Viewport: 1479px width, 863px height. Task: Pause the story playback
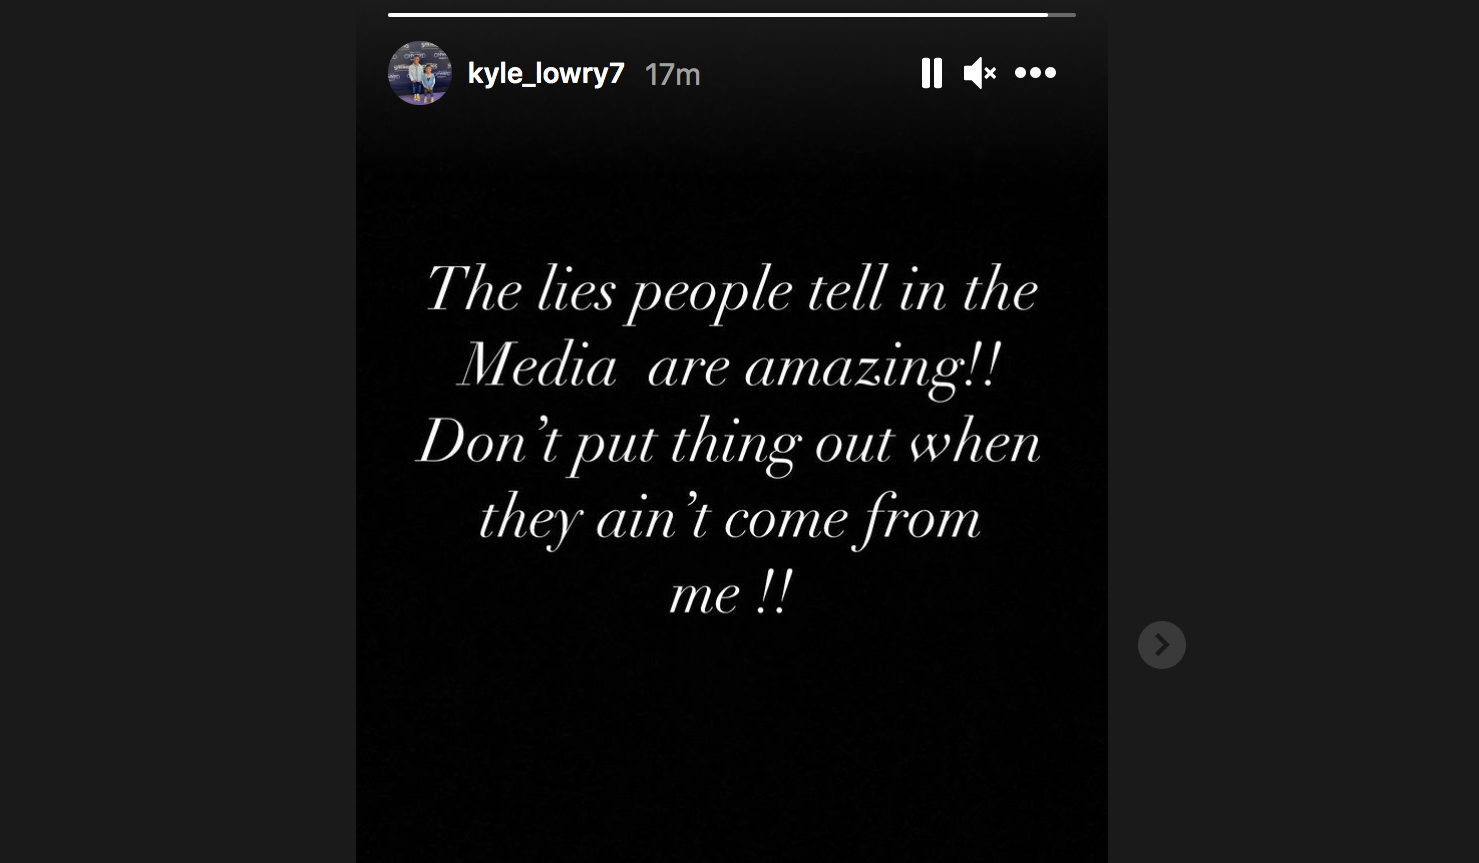tap(931, 73)
